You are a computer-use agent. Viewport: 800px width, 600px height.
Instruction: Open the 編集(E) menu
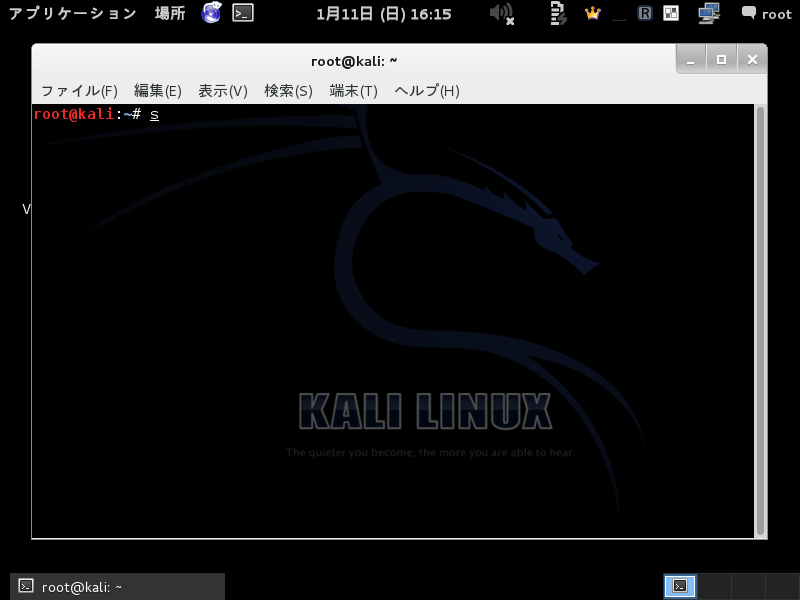point(158,91)
